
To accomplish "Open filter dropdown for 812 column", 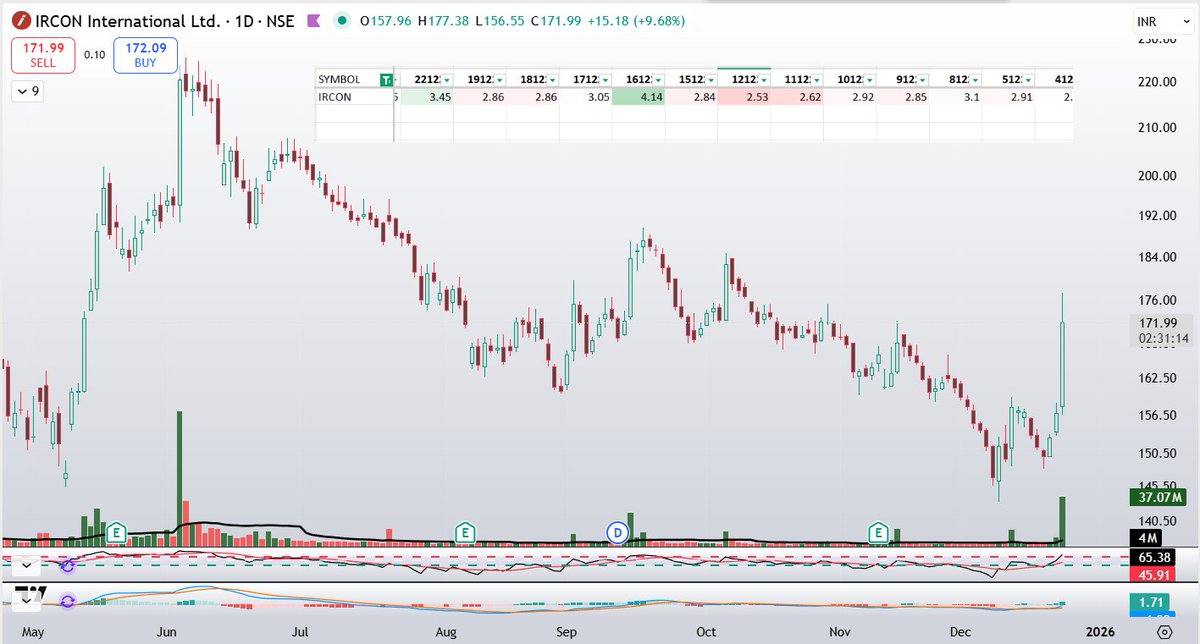I will click(974, 79).
